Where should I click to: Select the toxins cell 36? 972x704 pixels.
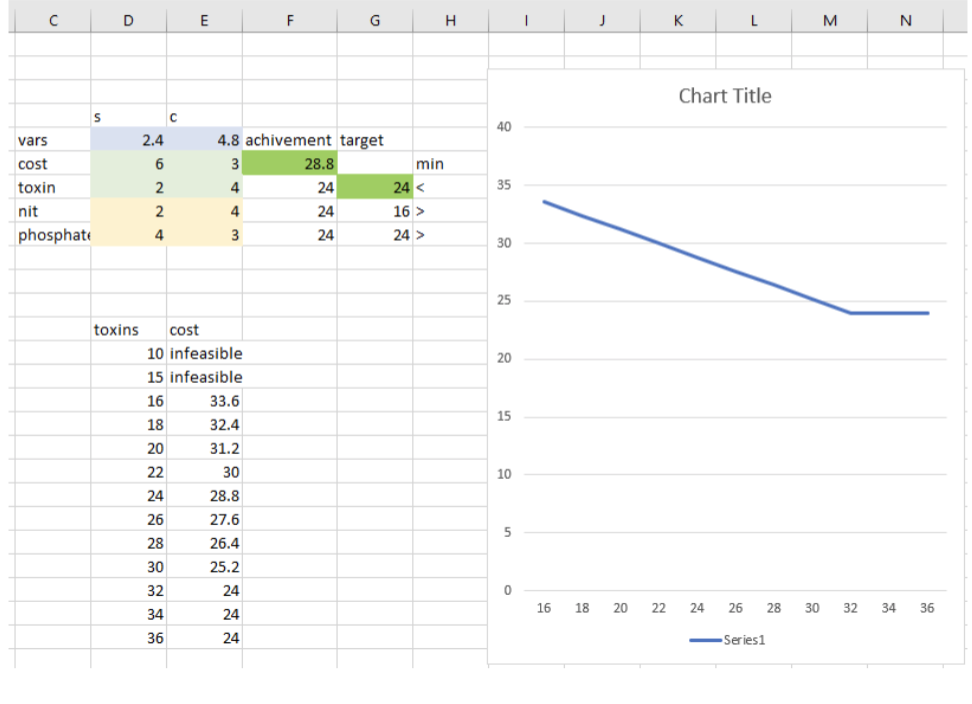[x=128, y=638]
